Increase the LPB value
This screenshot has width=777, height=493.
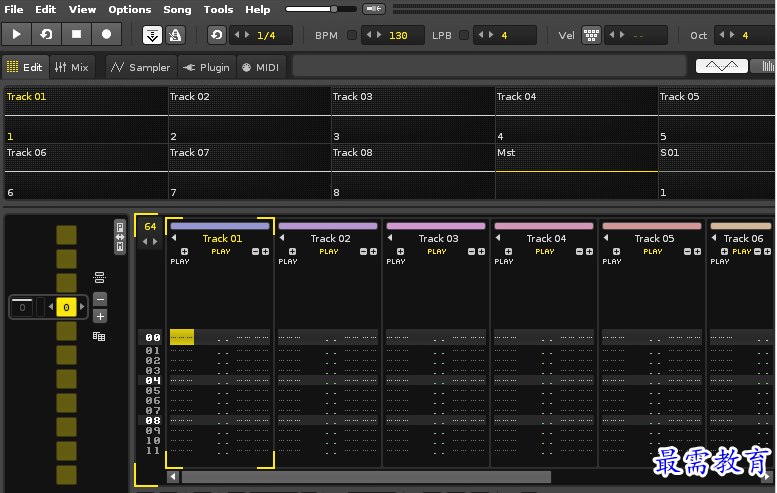point(492,35)
